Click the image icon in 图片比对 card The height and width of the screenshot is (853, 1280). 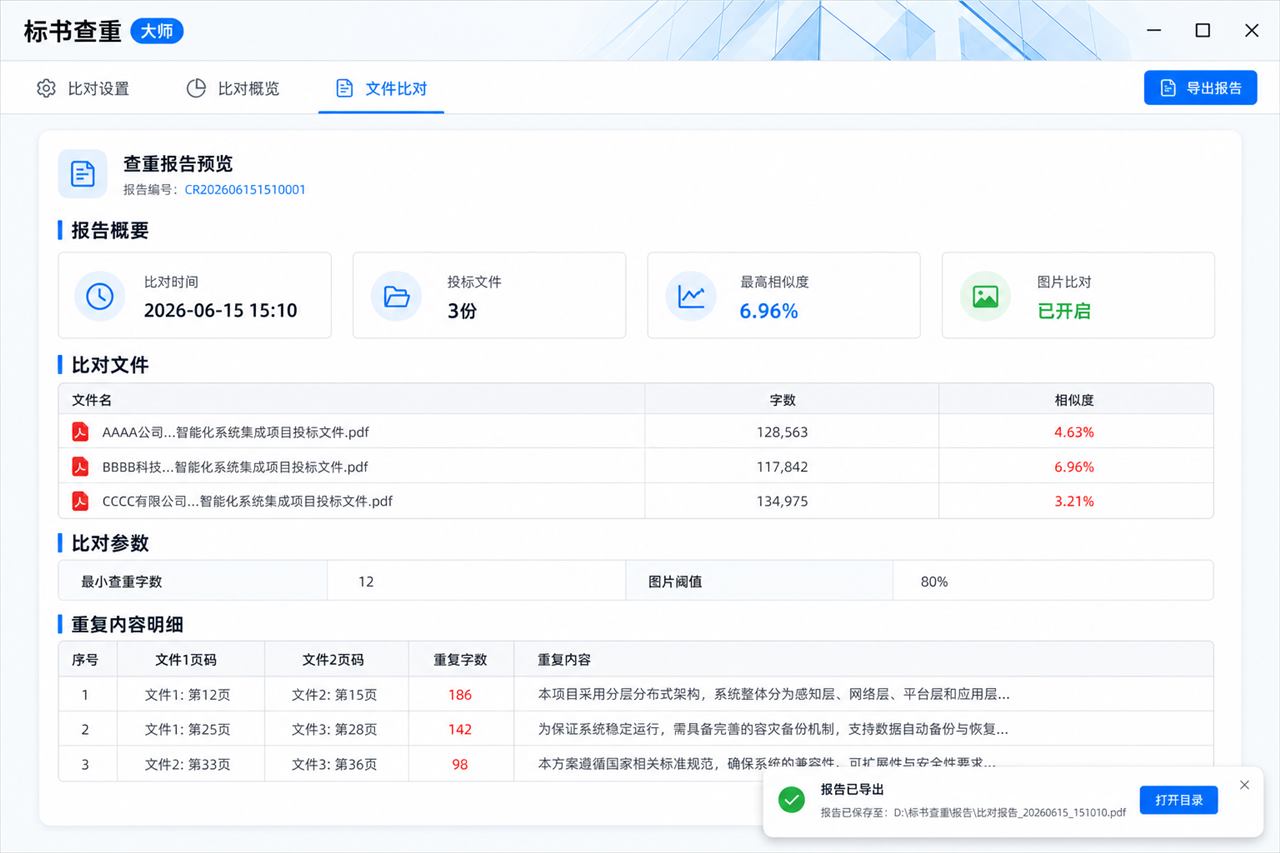[985, 296]
